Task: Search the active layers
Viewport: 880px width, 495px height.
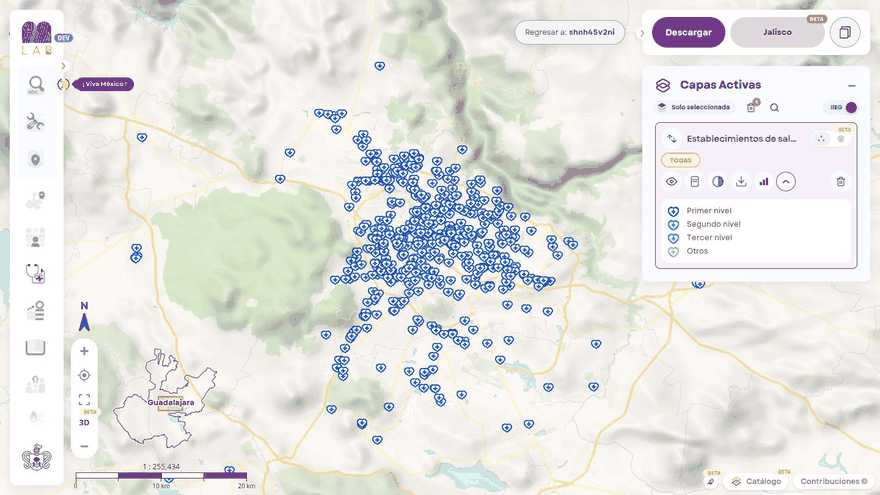Action: (774, 108)
